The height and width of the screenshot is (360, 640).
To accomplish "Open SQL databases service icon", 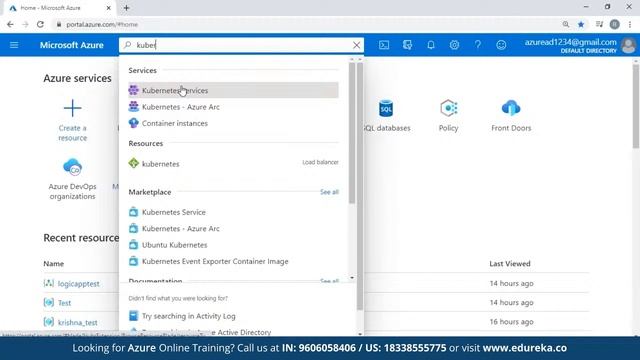I will (386, 109).
